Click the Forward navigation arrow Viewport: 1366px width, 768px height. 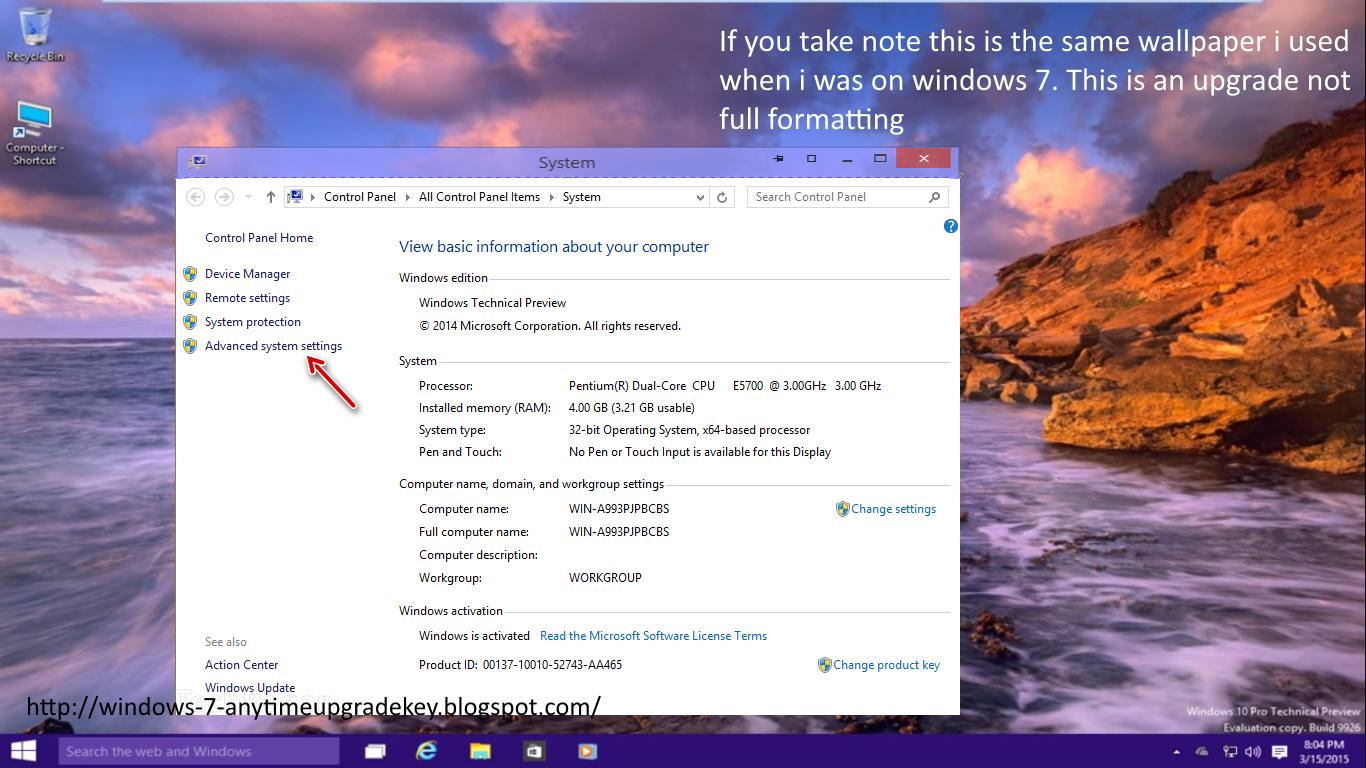point(224,197)
